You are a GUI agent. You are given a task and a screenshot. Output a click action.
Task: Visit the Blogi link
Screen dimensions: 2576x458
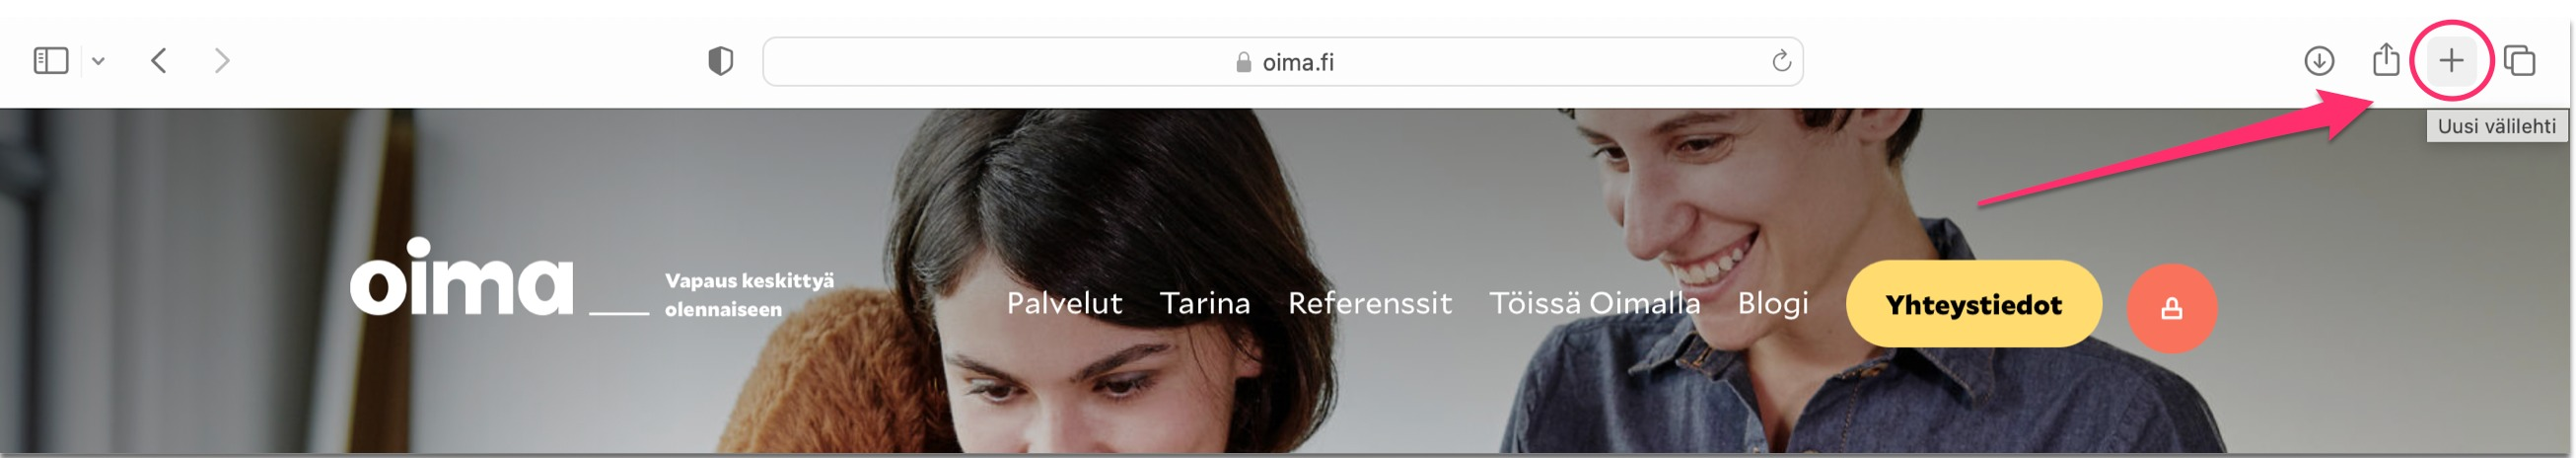pyautogui.click(x=1772, y=303)
